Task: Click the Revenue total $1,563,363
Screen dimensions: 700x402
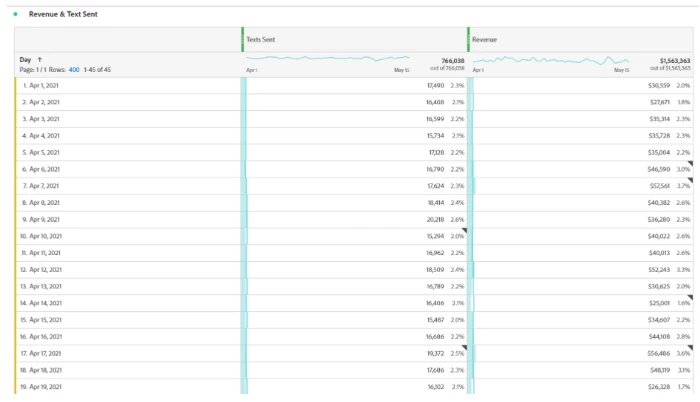Action: 675,61
